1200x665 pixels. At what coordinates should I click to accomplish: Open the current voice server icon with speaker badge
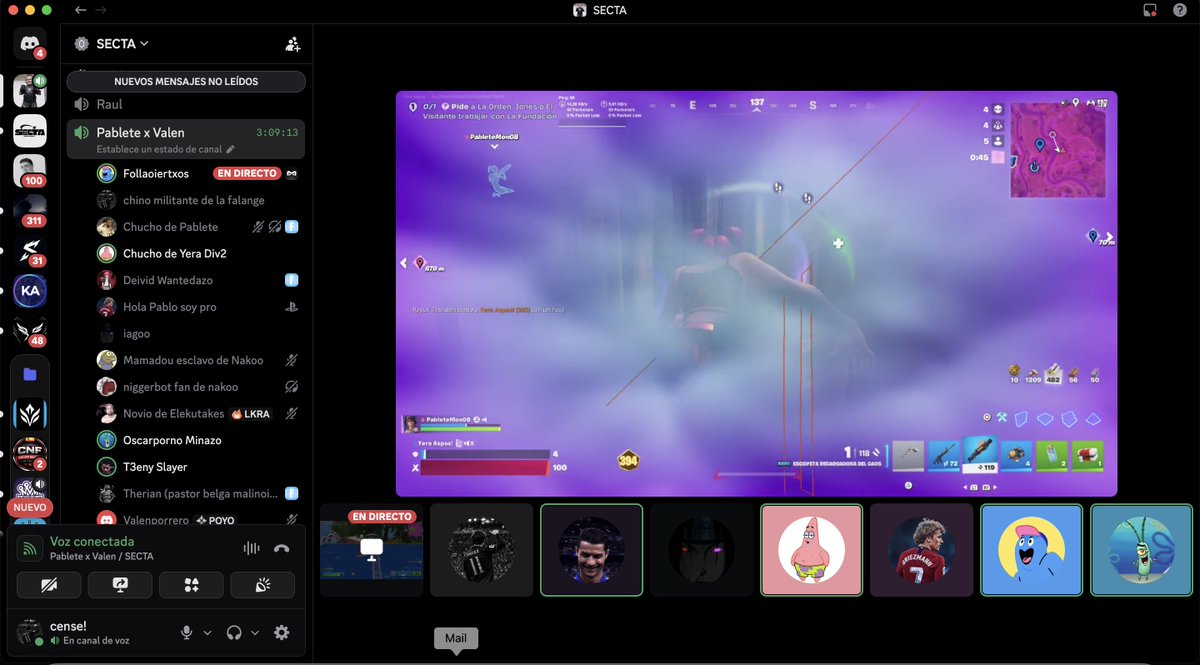[x=30, y=90]
